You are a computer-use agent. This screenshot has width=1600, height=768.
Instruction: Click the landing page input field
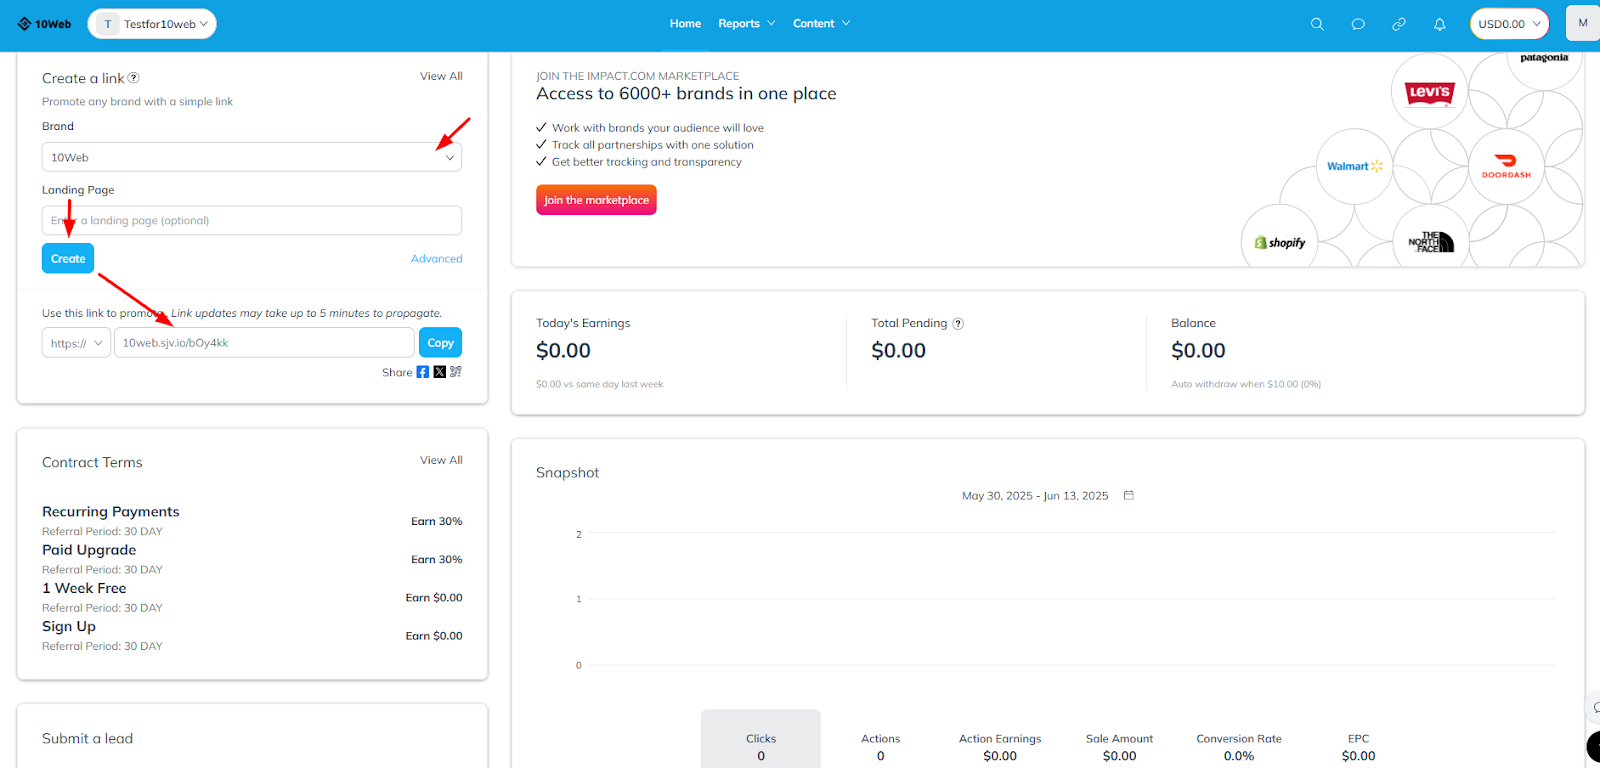tap(252, 220)
